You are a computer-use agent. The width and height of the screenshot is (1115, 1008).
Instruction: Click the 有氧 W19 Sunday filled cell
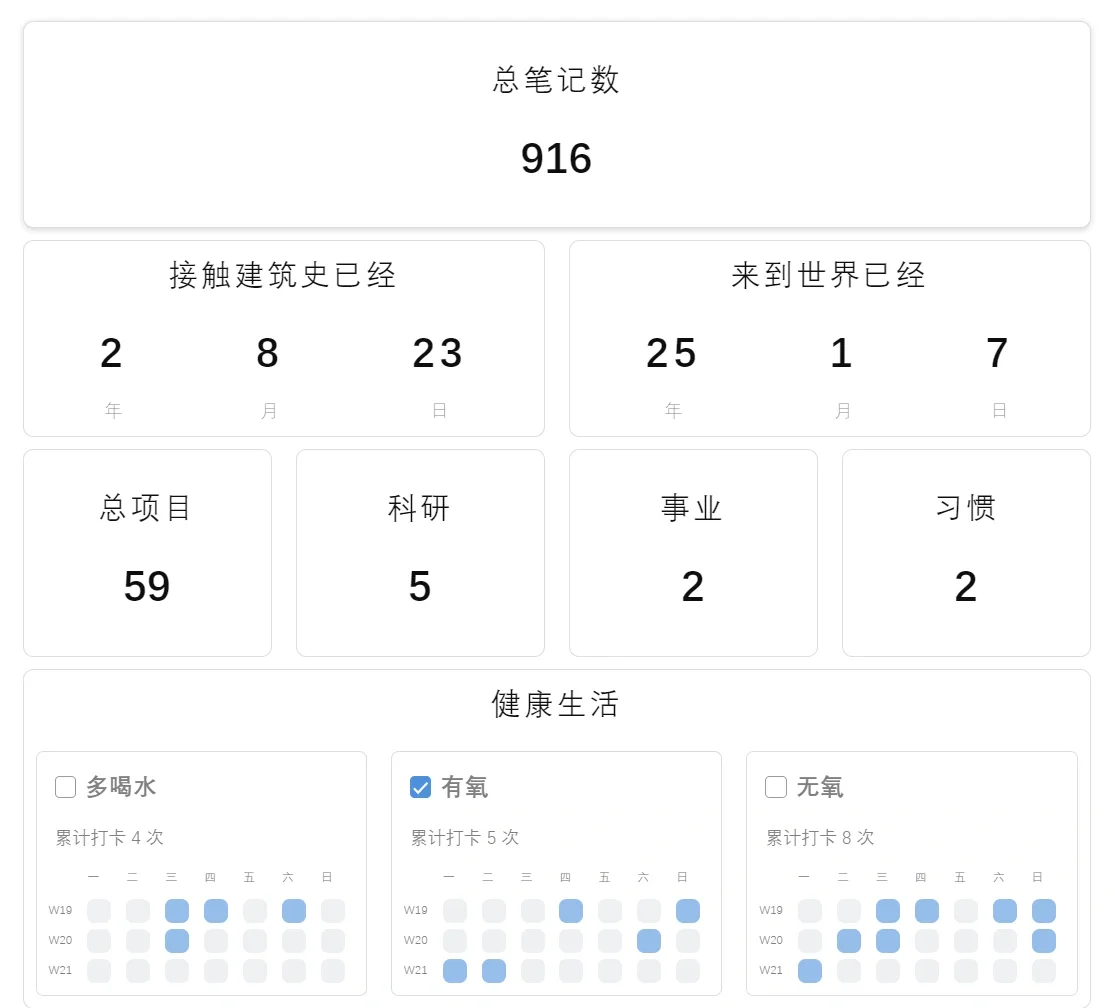click(x=688, y=911)
